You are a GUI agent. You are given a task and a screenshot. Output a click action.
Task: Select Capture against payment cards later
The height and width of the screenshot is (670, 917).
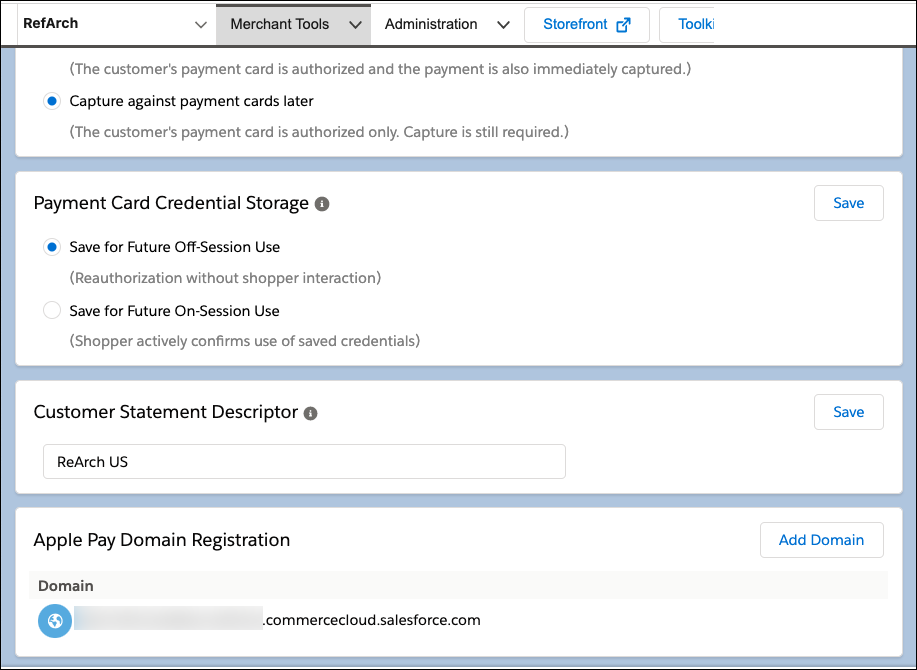(51, 100)
